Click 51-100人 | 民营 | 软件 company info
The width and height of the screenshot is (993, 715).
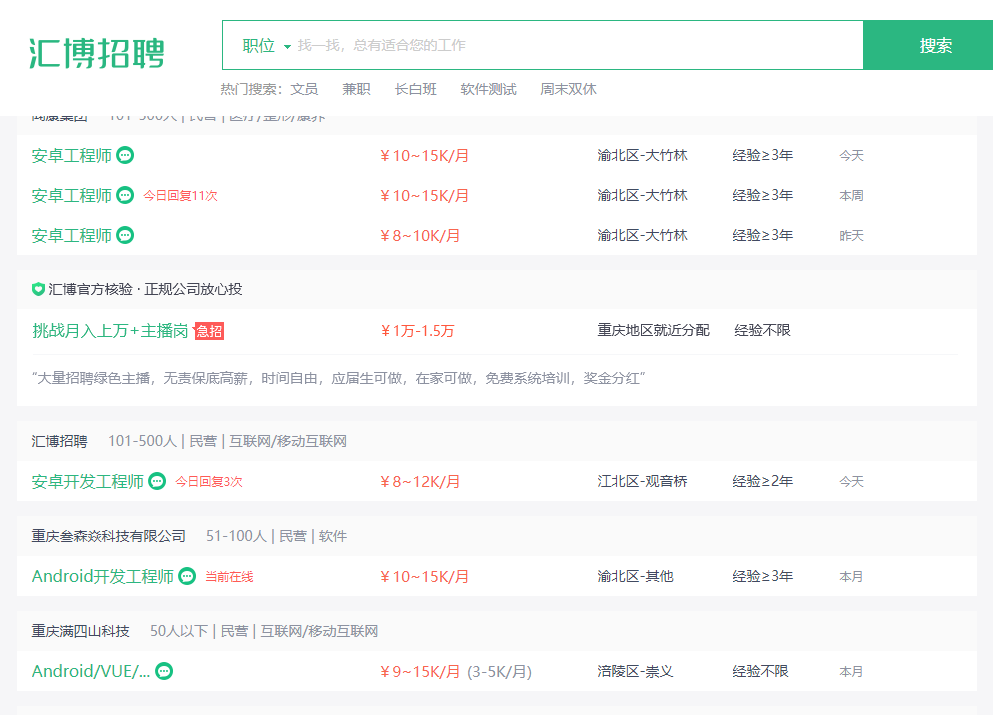tap(276, 536)
